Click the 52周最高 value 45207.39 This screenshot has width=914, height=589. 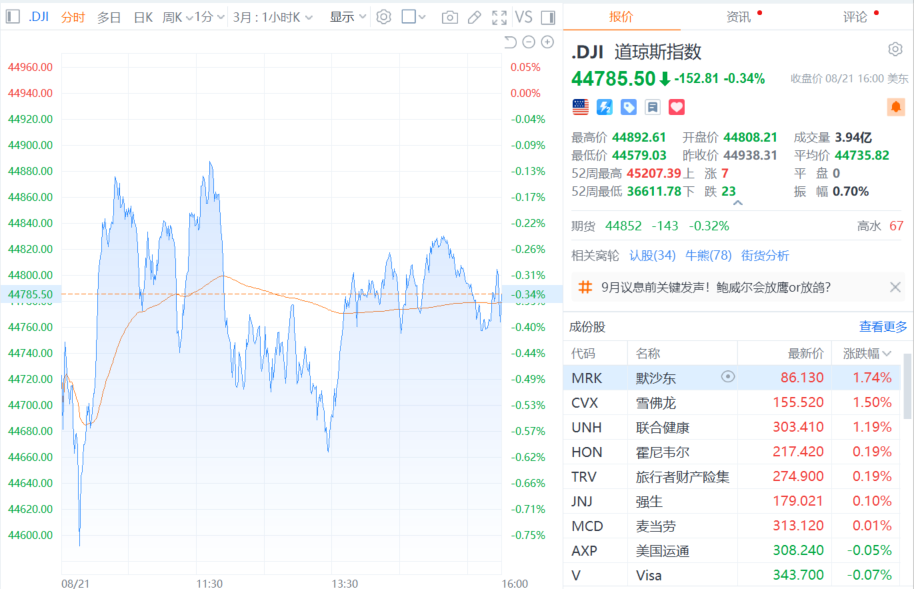tap(653, 173)
